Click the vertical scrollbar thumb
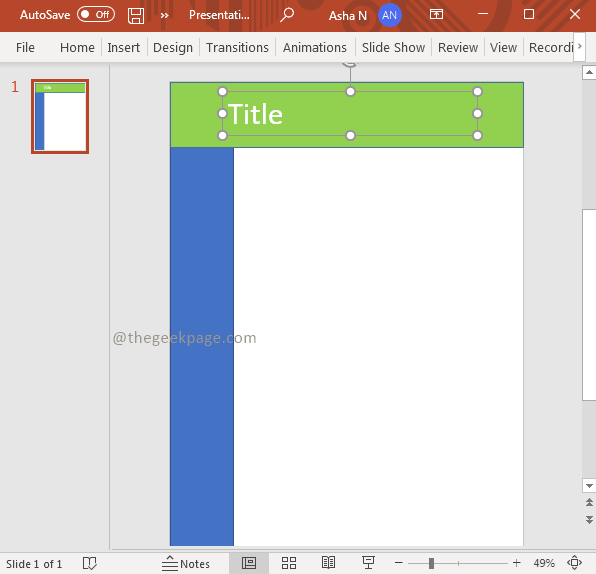 click(589, 304)
